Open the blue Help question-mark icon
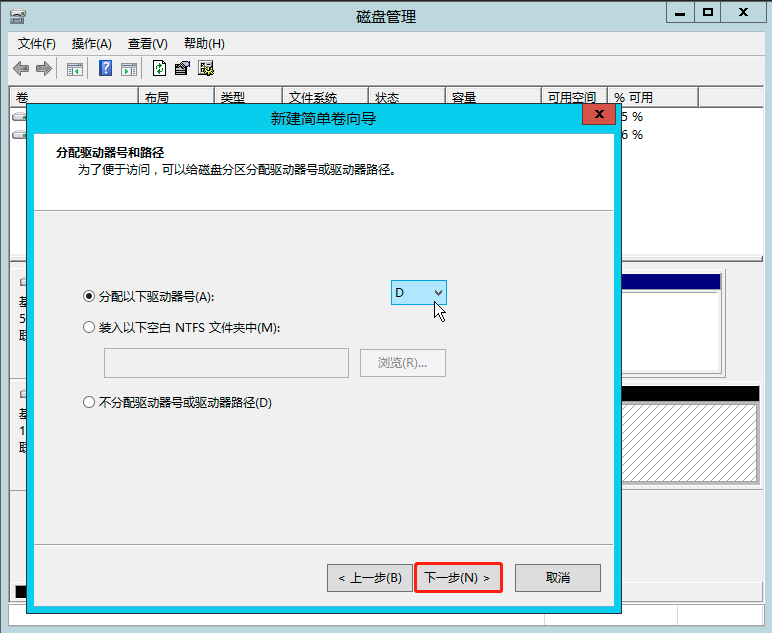Viewport: 772px width, 633px height. point(105,68)
